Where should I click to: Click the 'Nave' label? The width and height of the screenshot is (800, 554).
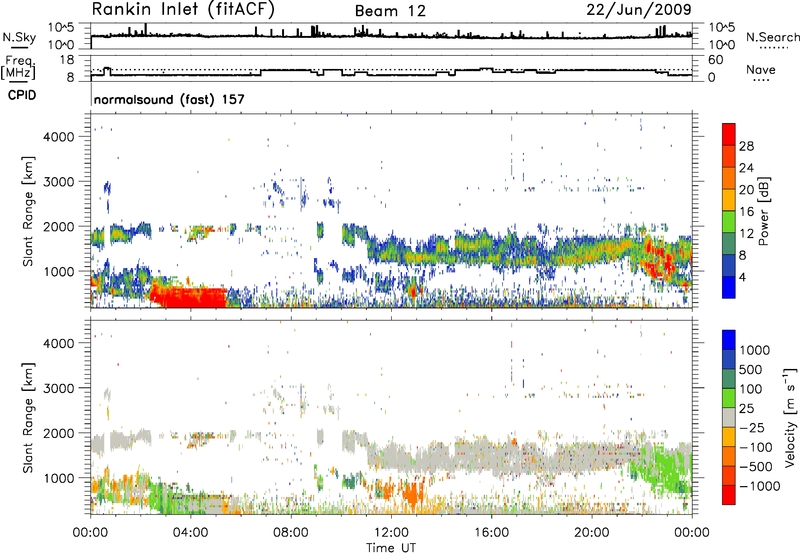[761, 69]
